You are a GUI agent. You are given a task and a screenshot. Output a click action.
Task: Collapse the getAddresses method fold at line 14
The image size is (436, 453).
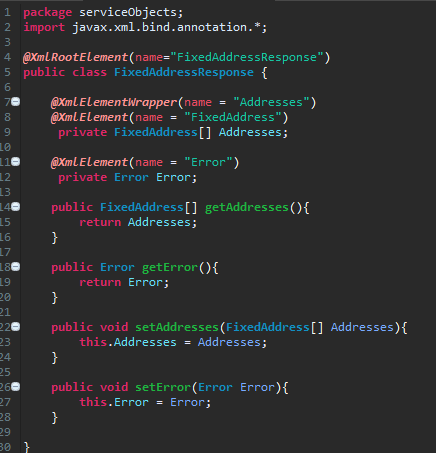pos(16,207)
